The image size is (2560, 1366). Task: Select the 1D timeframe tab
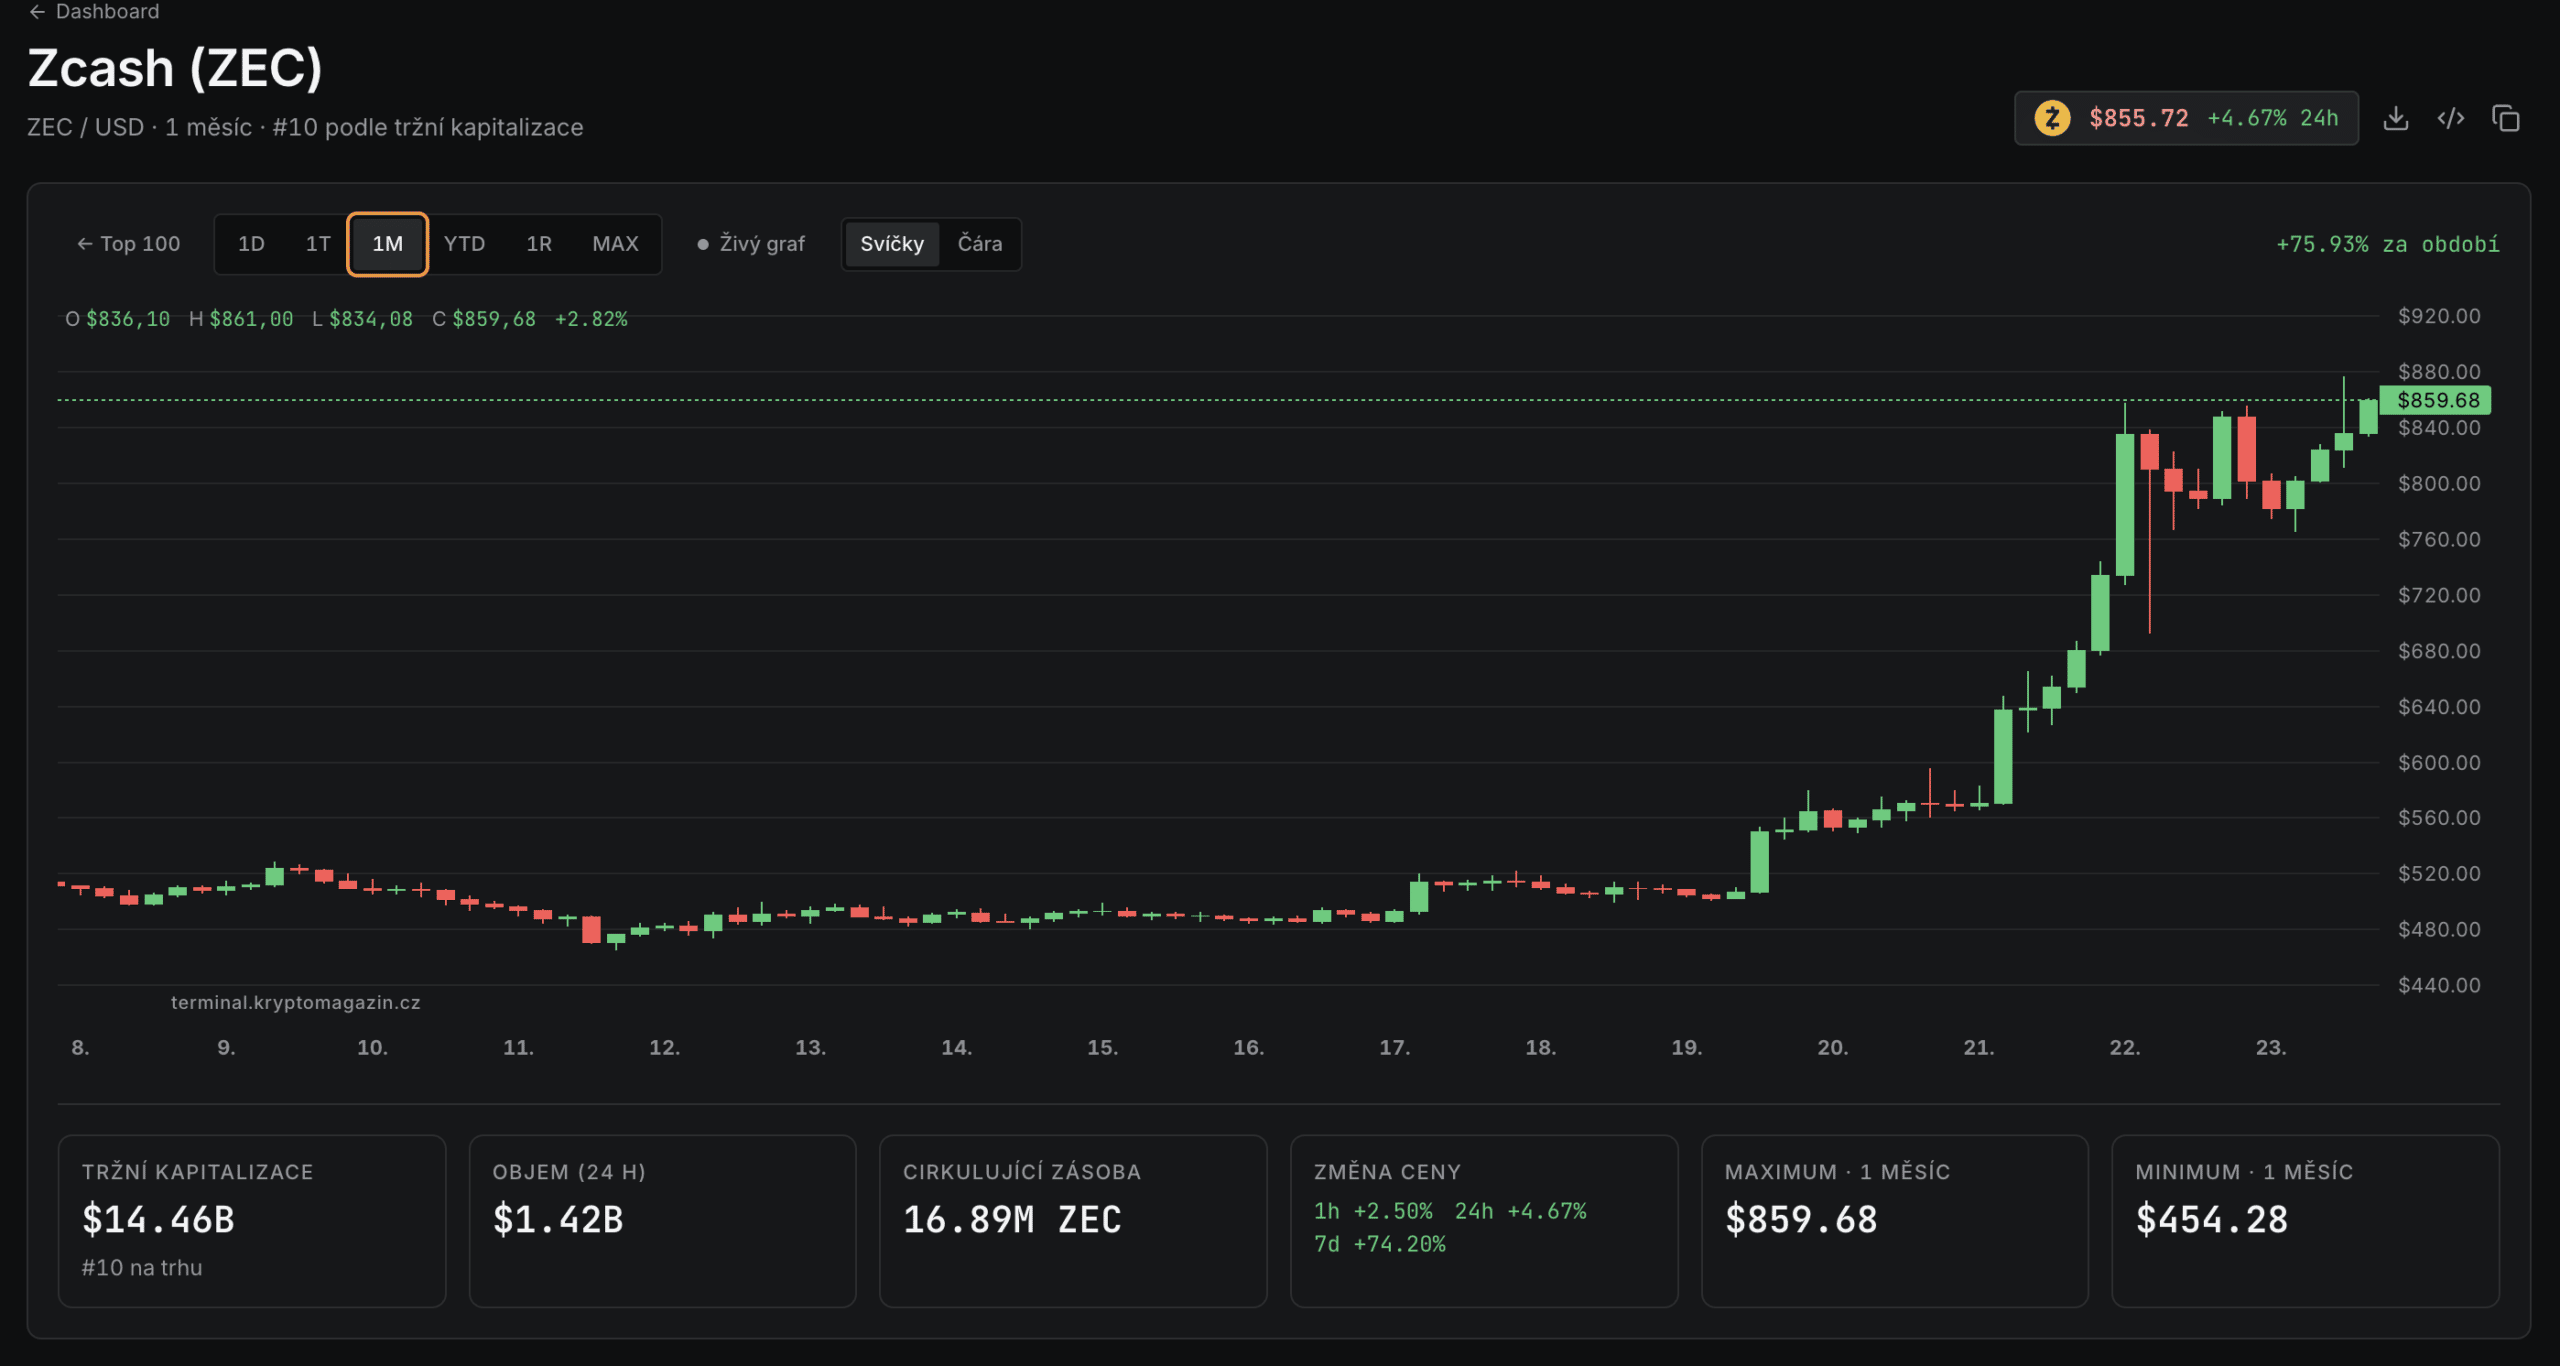251,244
